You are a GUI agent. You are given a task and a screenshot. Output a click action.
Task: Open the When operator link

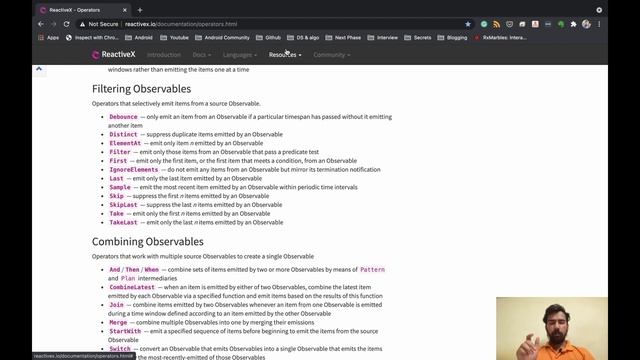point(151,269)
